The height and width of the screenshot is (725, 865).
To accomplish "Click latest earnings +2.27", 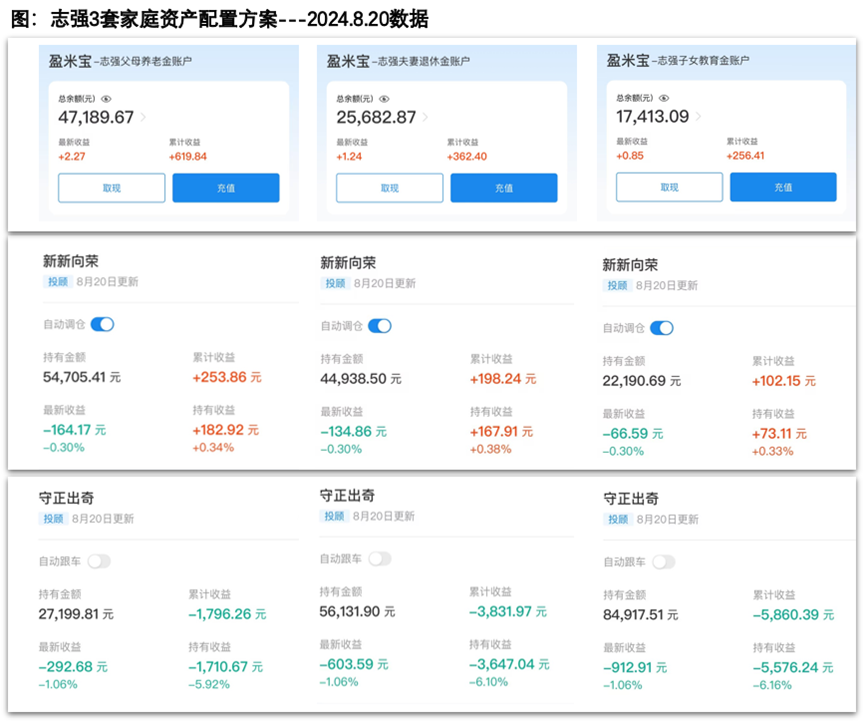I will (x=72, y=157).
